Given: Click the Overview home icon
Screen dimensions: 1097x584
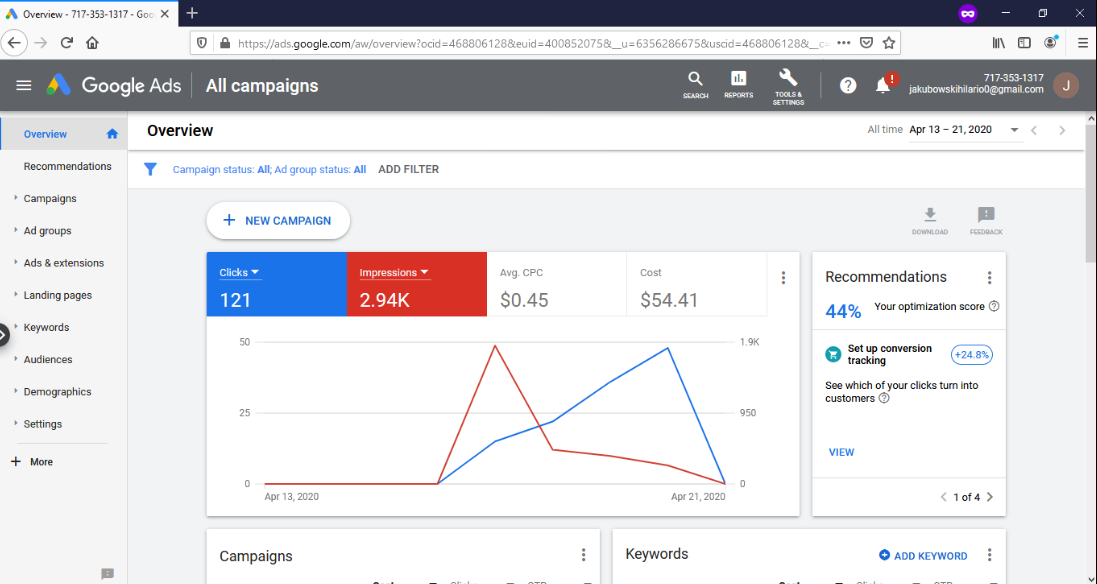Looking at the screenshot, I should [112, 134].
